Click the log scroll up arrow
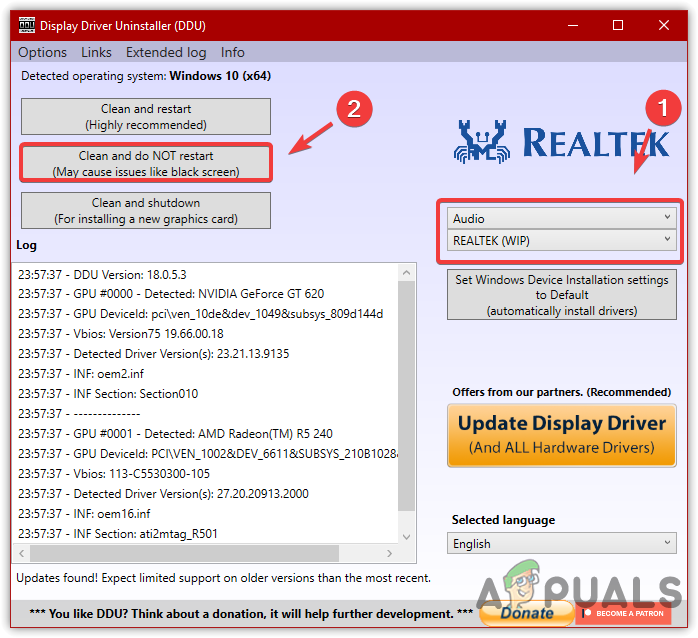Image resolution: width=698 pixels, height=638 pixels. (x=406, y=272)
